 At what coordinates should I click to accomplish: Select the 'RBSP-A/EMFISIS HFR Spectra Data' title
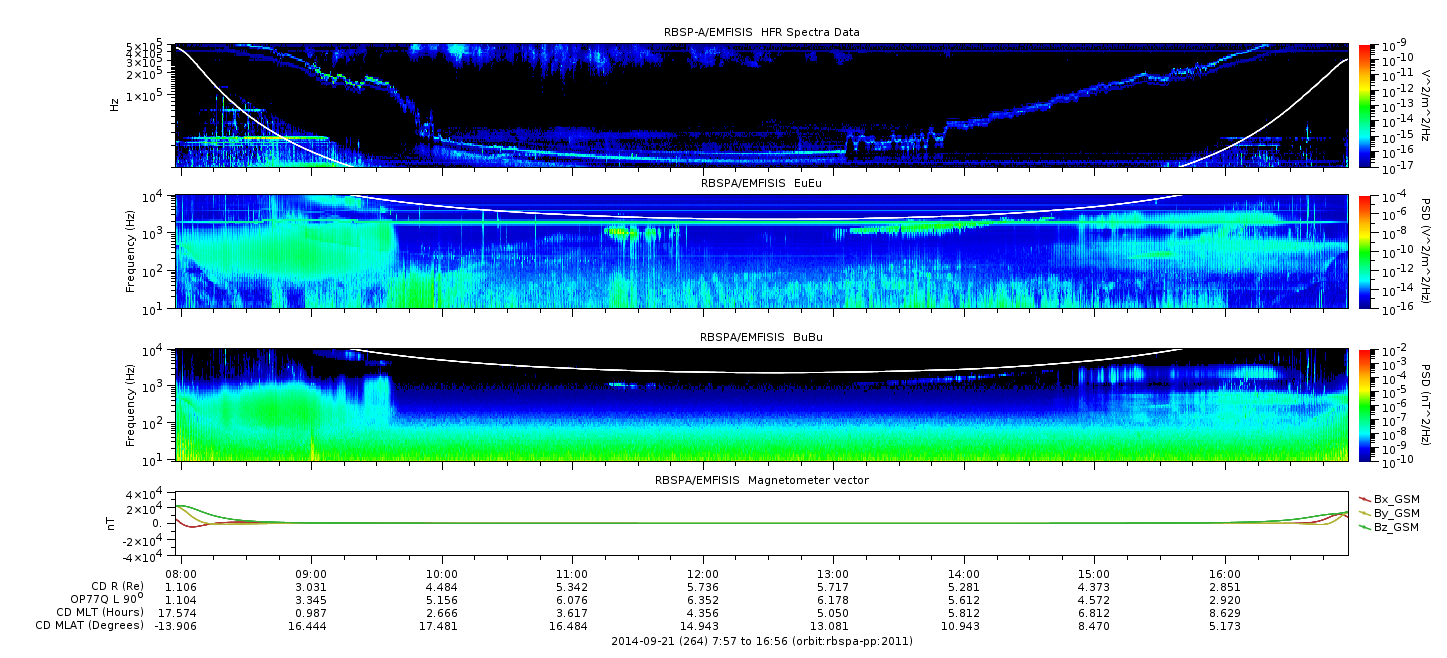[x=761, y=32]
